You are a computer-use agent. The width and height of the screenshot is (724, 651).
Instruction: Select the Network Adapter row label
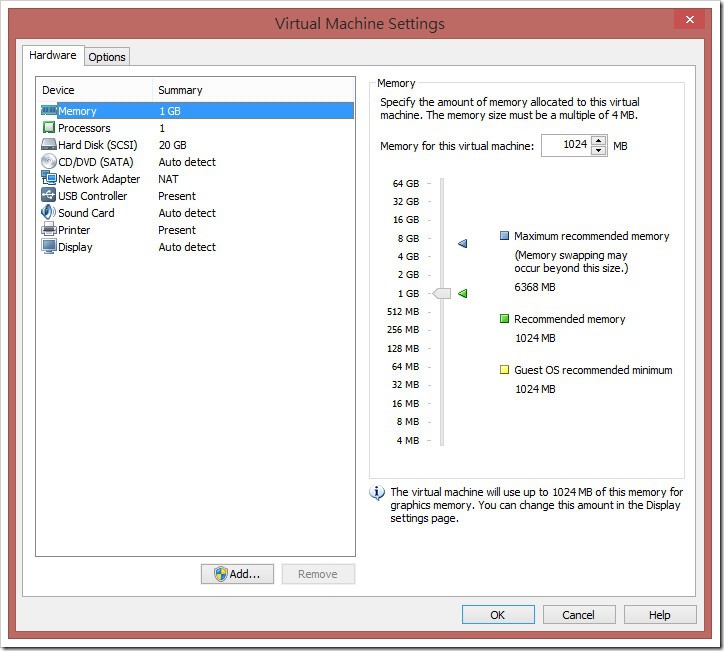pyautogui.click(x=99, y=179)
